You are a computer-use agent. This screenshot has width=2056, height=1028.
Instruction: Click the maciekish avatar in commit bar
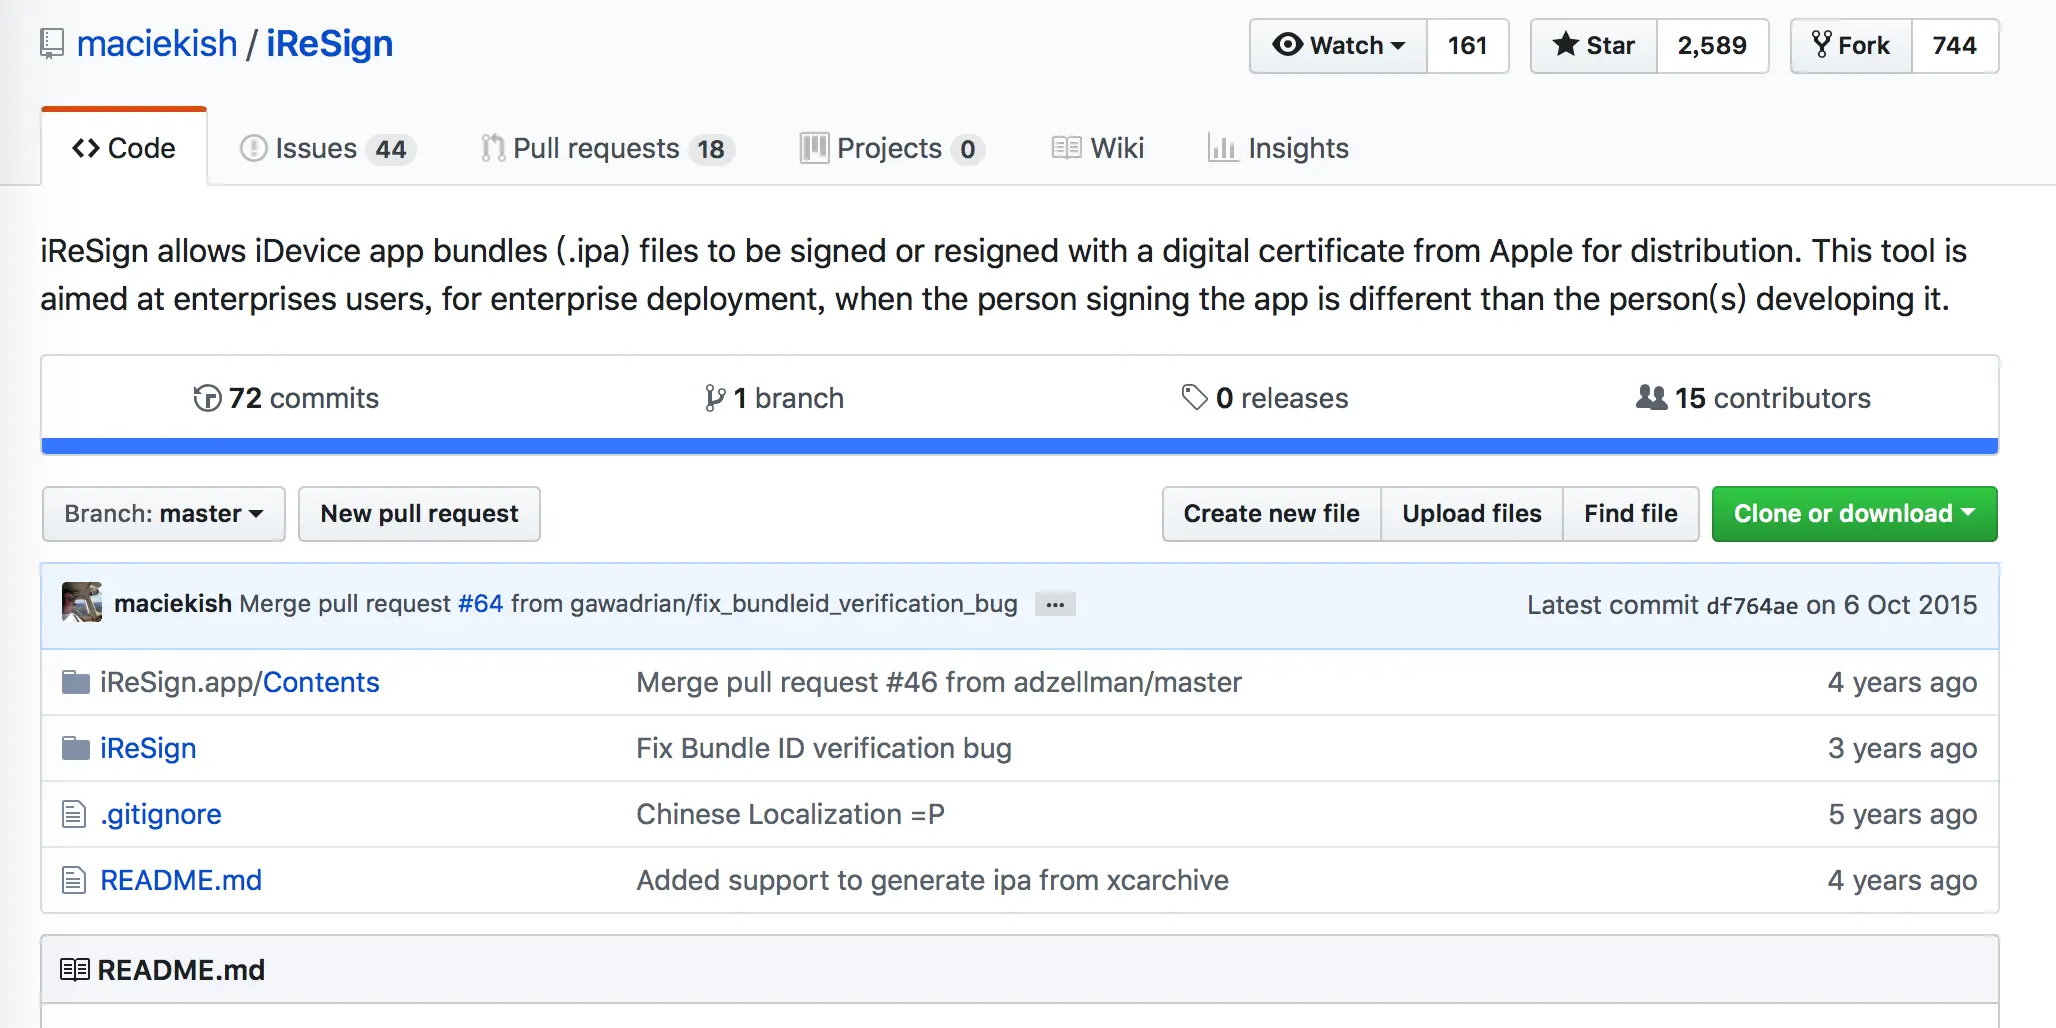click(x=82, y=603)
